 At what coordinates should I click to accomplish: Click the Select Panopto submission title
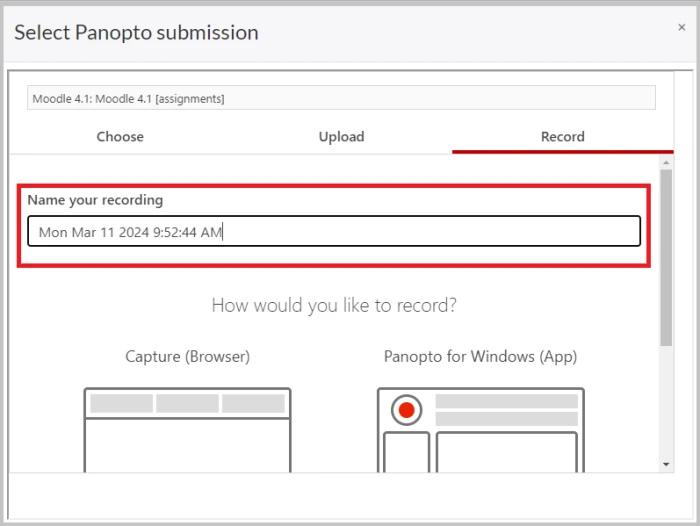(136, 33)
